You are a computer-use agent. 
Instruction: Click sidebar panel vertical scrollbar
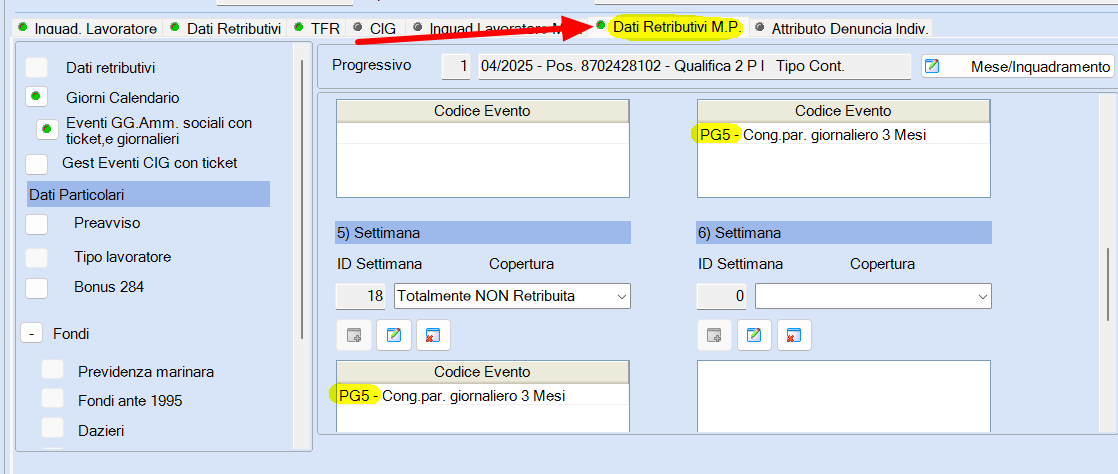tap(304, 200)
